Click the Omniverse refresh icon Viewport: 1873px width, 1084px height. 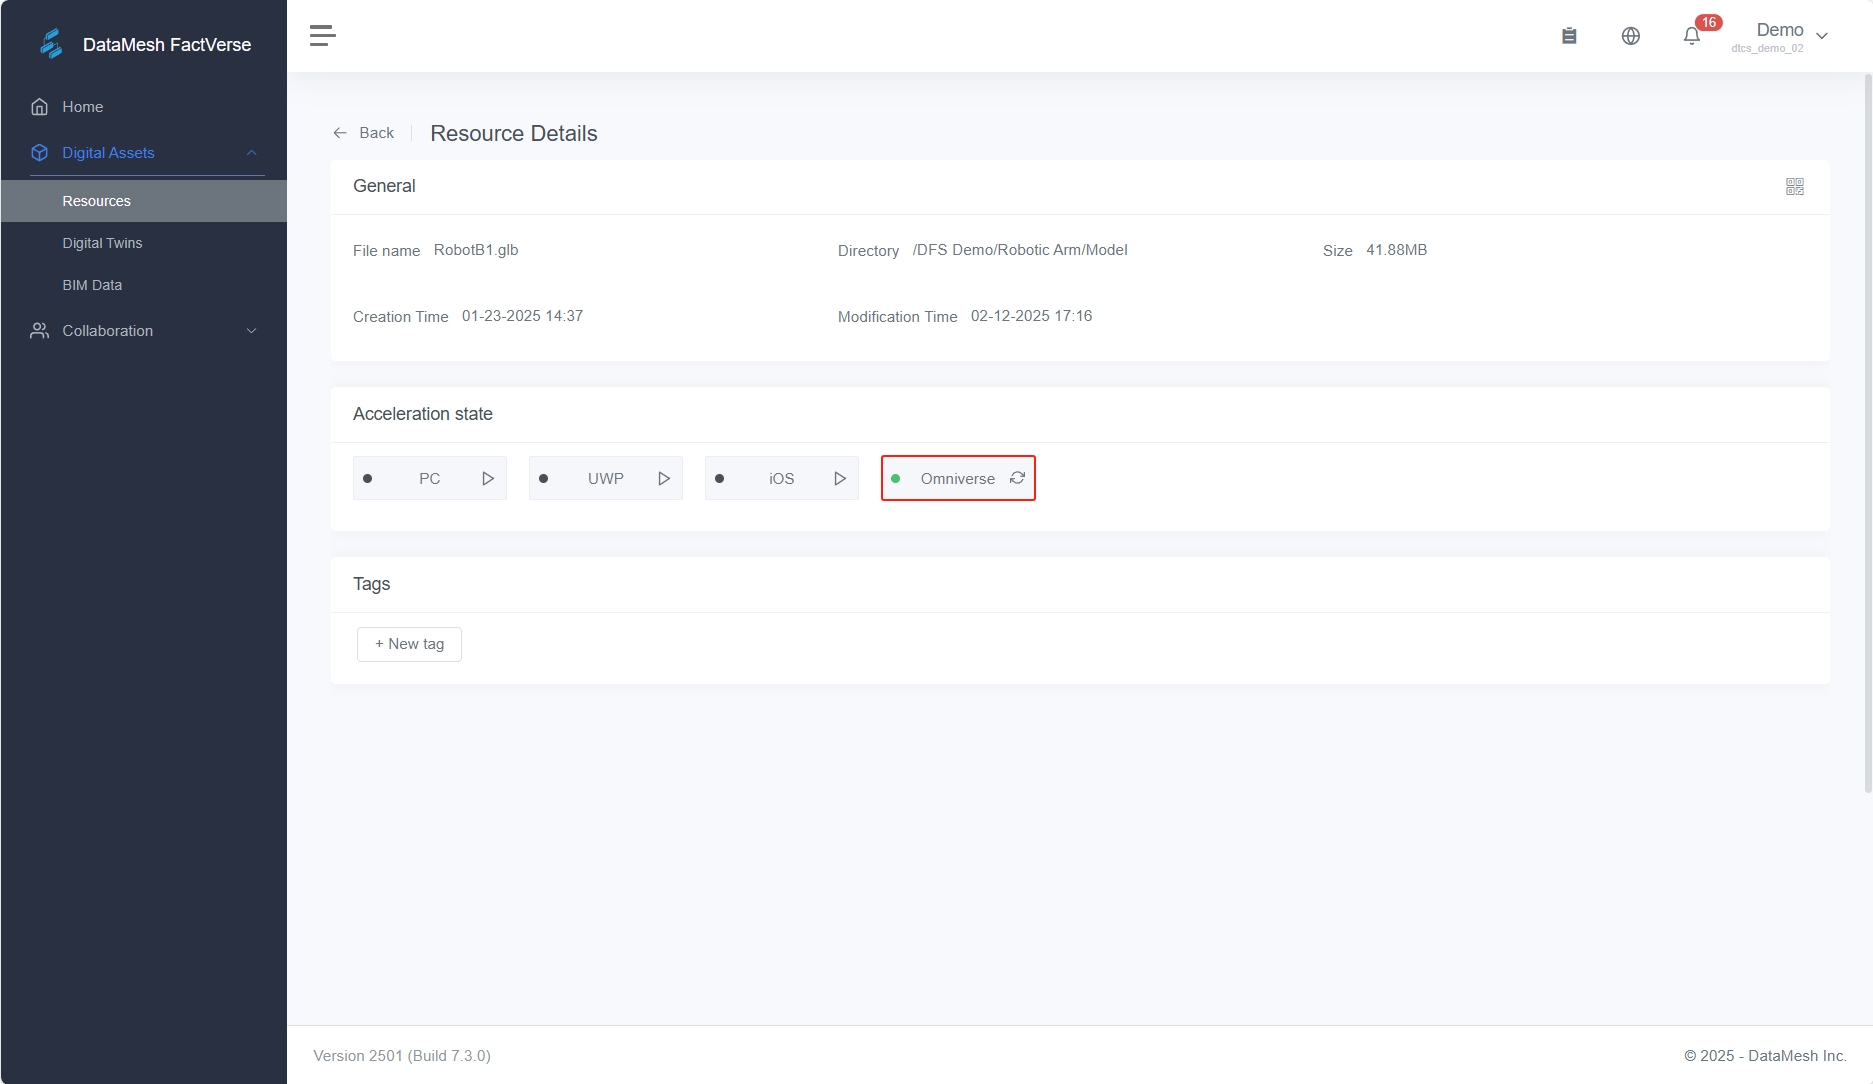pos(1017,478)
